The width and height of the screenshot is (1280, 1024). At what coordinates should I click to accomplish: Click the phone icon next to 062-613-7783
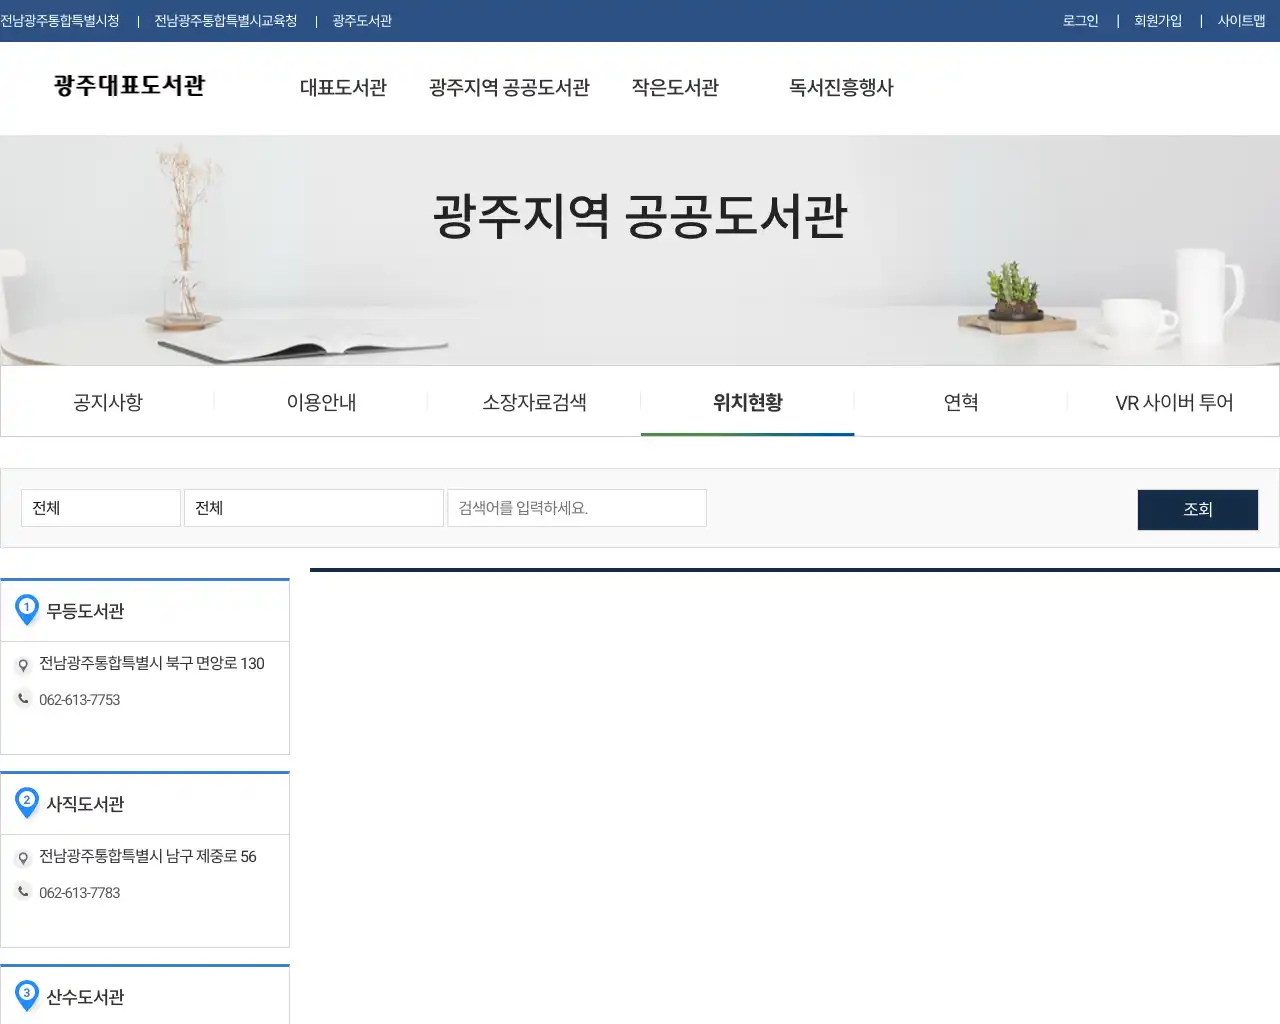[23, 892]
